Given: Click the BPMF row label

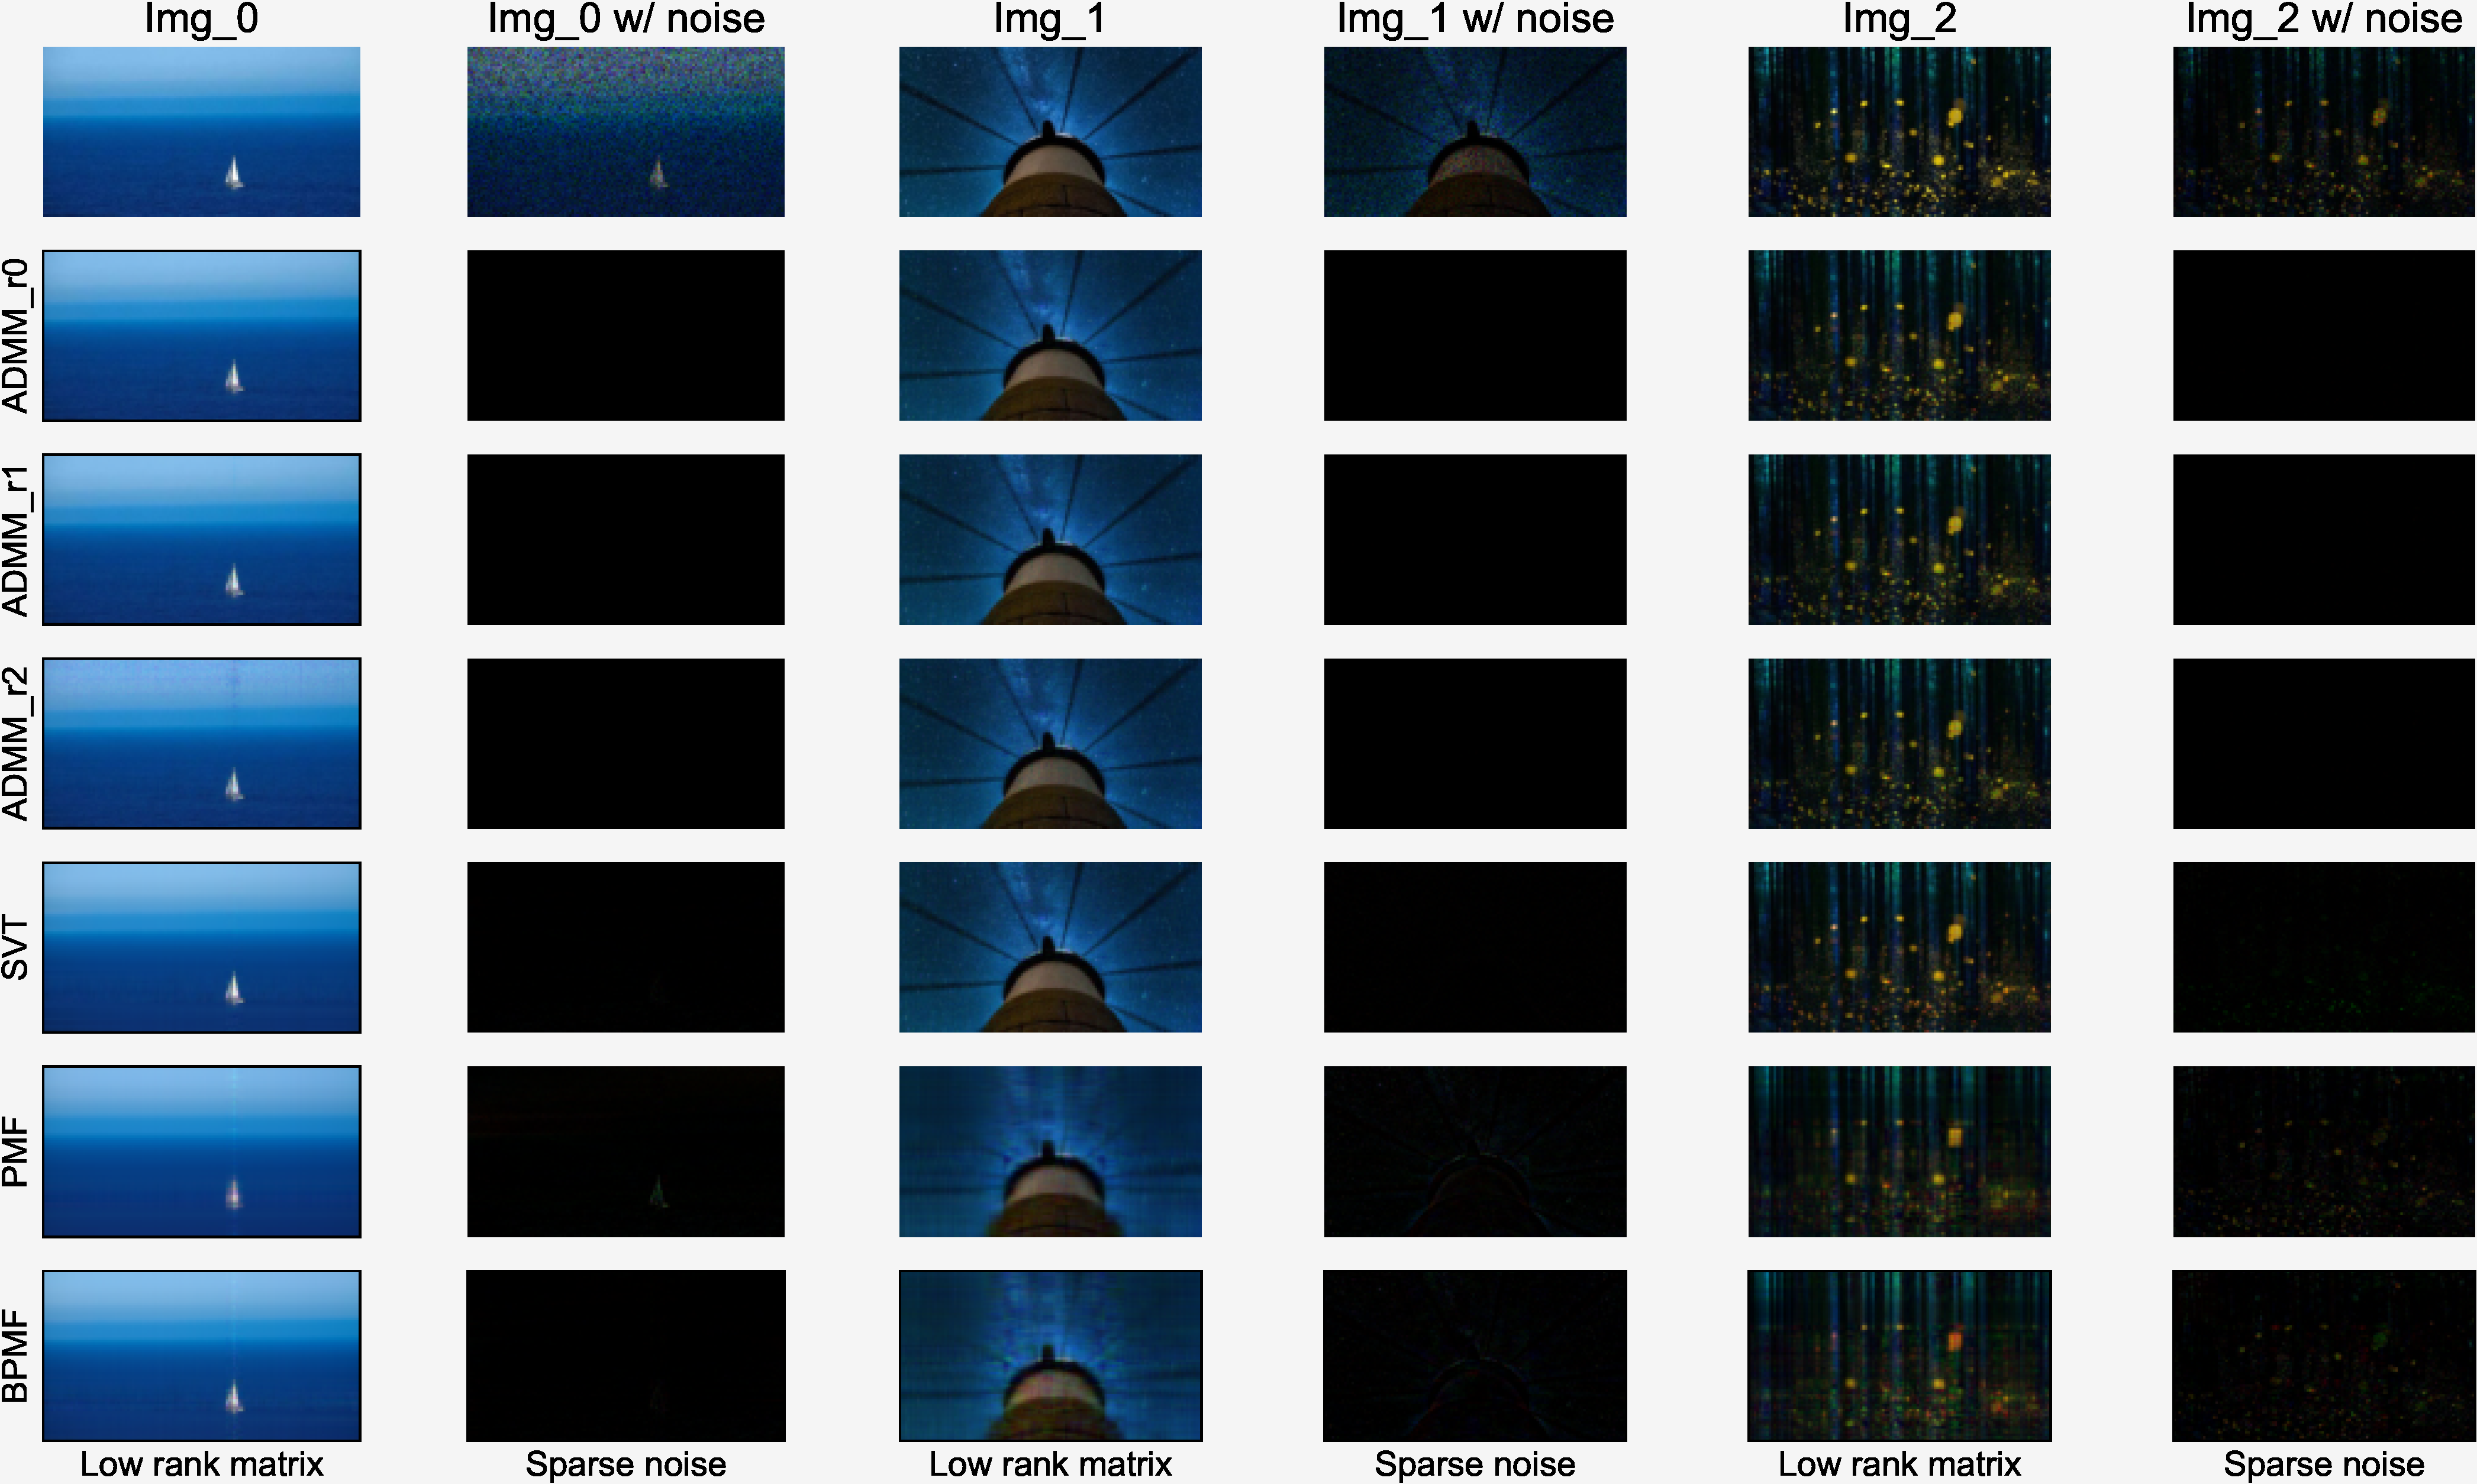Looking at the screenshot, I should tap(16, 1355).
